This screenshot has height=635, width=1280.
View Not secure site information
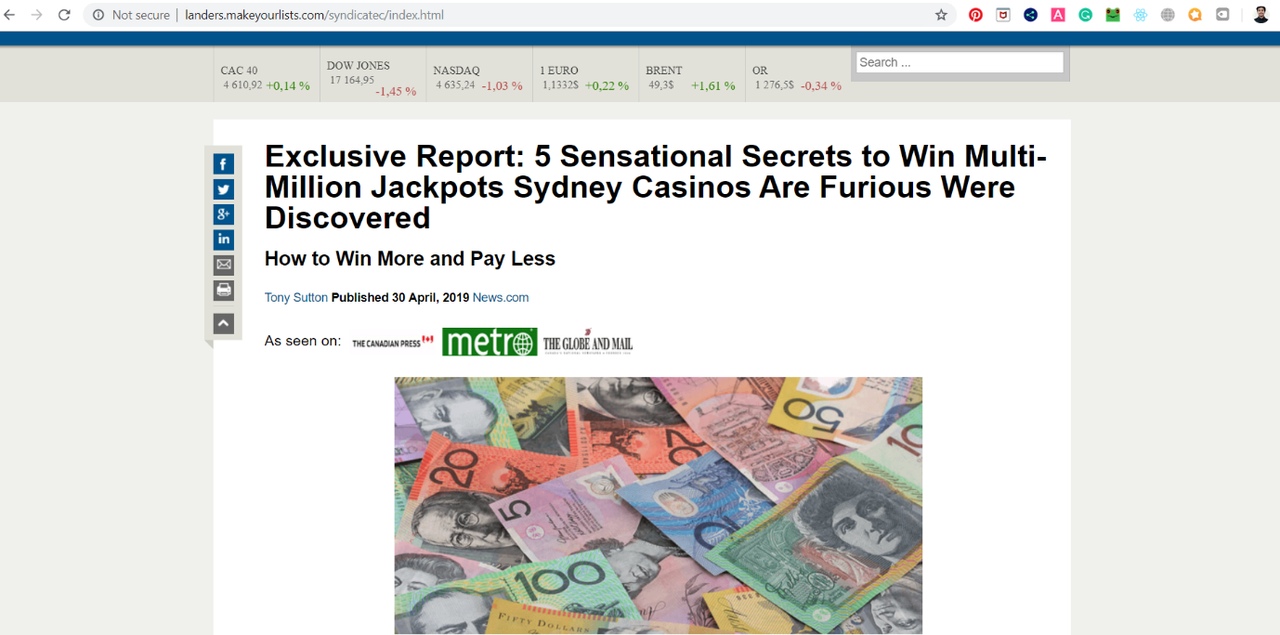[x=131, y=15]
